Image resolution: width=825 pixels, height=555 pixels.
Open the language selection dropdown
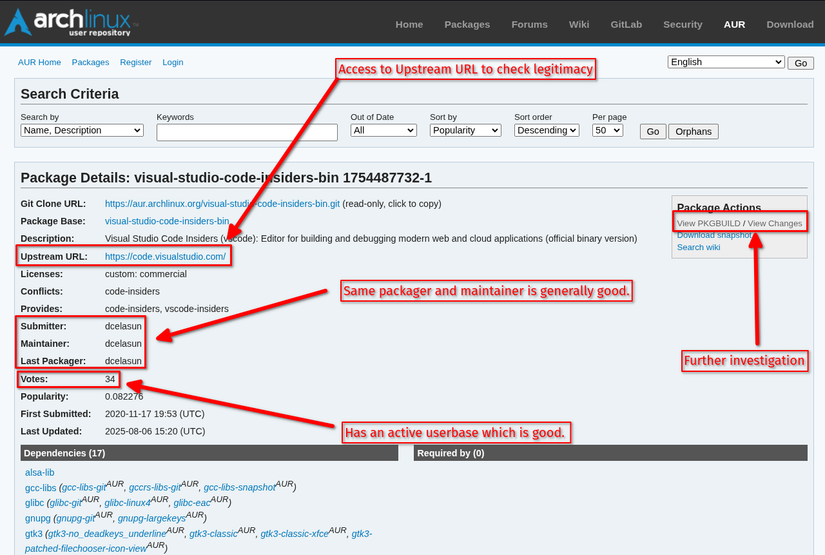(726, 62)
